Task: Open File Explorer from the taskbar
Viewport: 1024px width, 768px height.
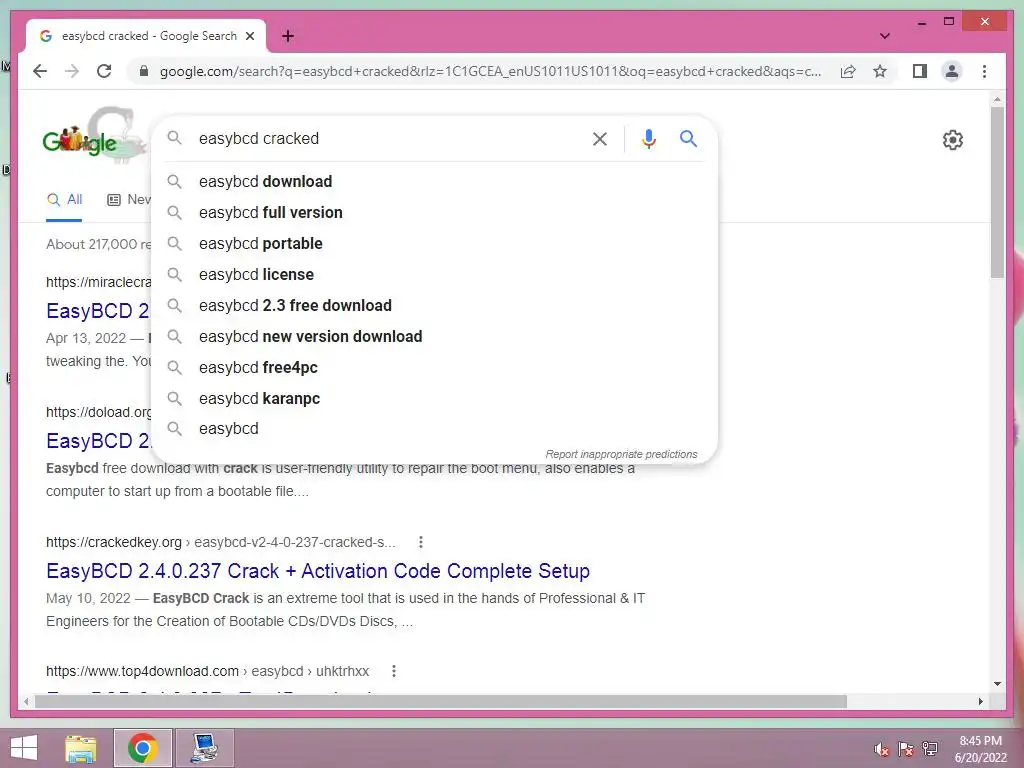Action: coord(81,748)
